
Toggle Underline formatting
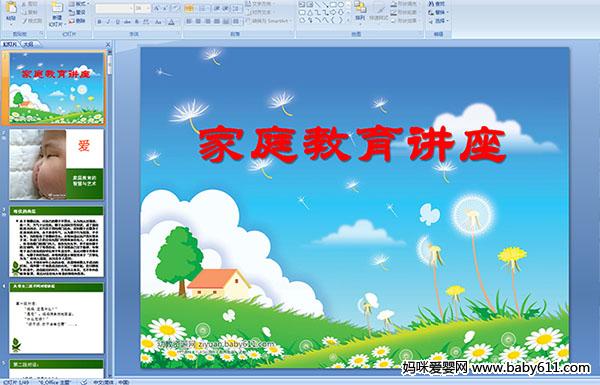click(117, 22)
